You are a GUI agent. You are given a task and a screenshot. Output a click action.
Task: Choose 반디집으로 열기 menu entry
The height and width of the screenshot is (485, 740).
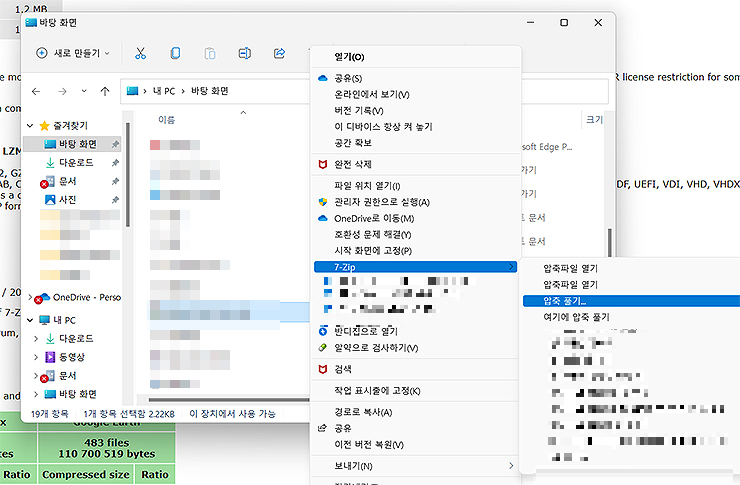[x=415, y=331]
